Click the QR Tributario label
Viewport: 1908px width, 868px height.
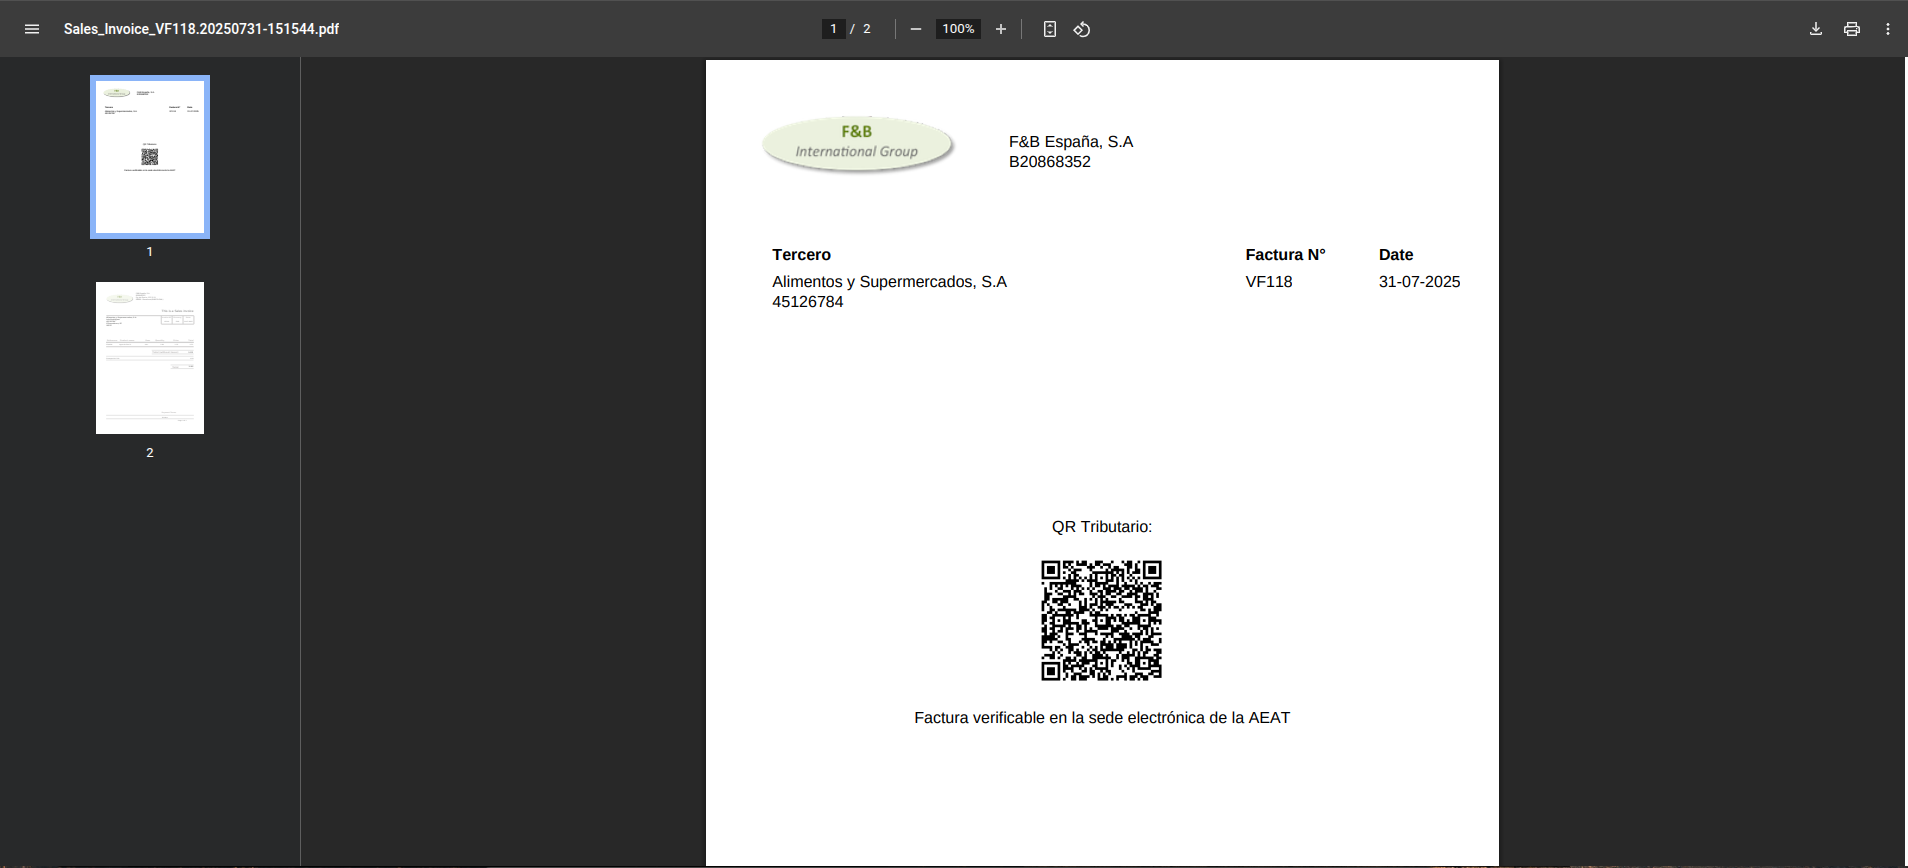tap(1102, 527)
